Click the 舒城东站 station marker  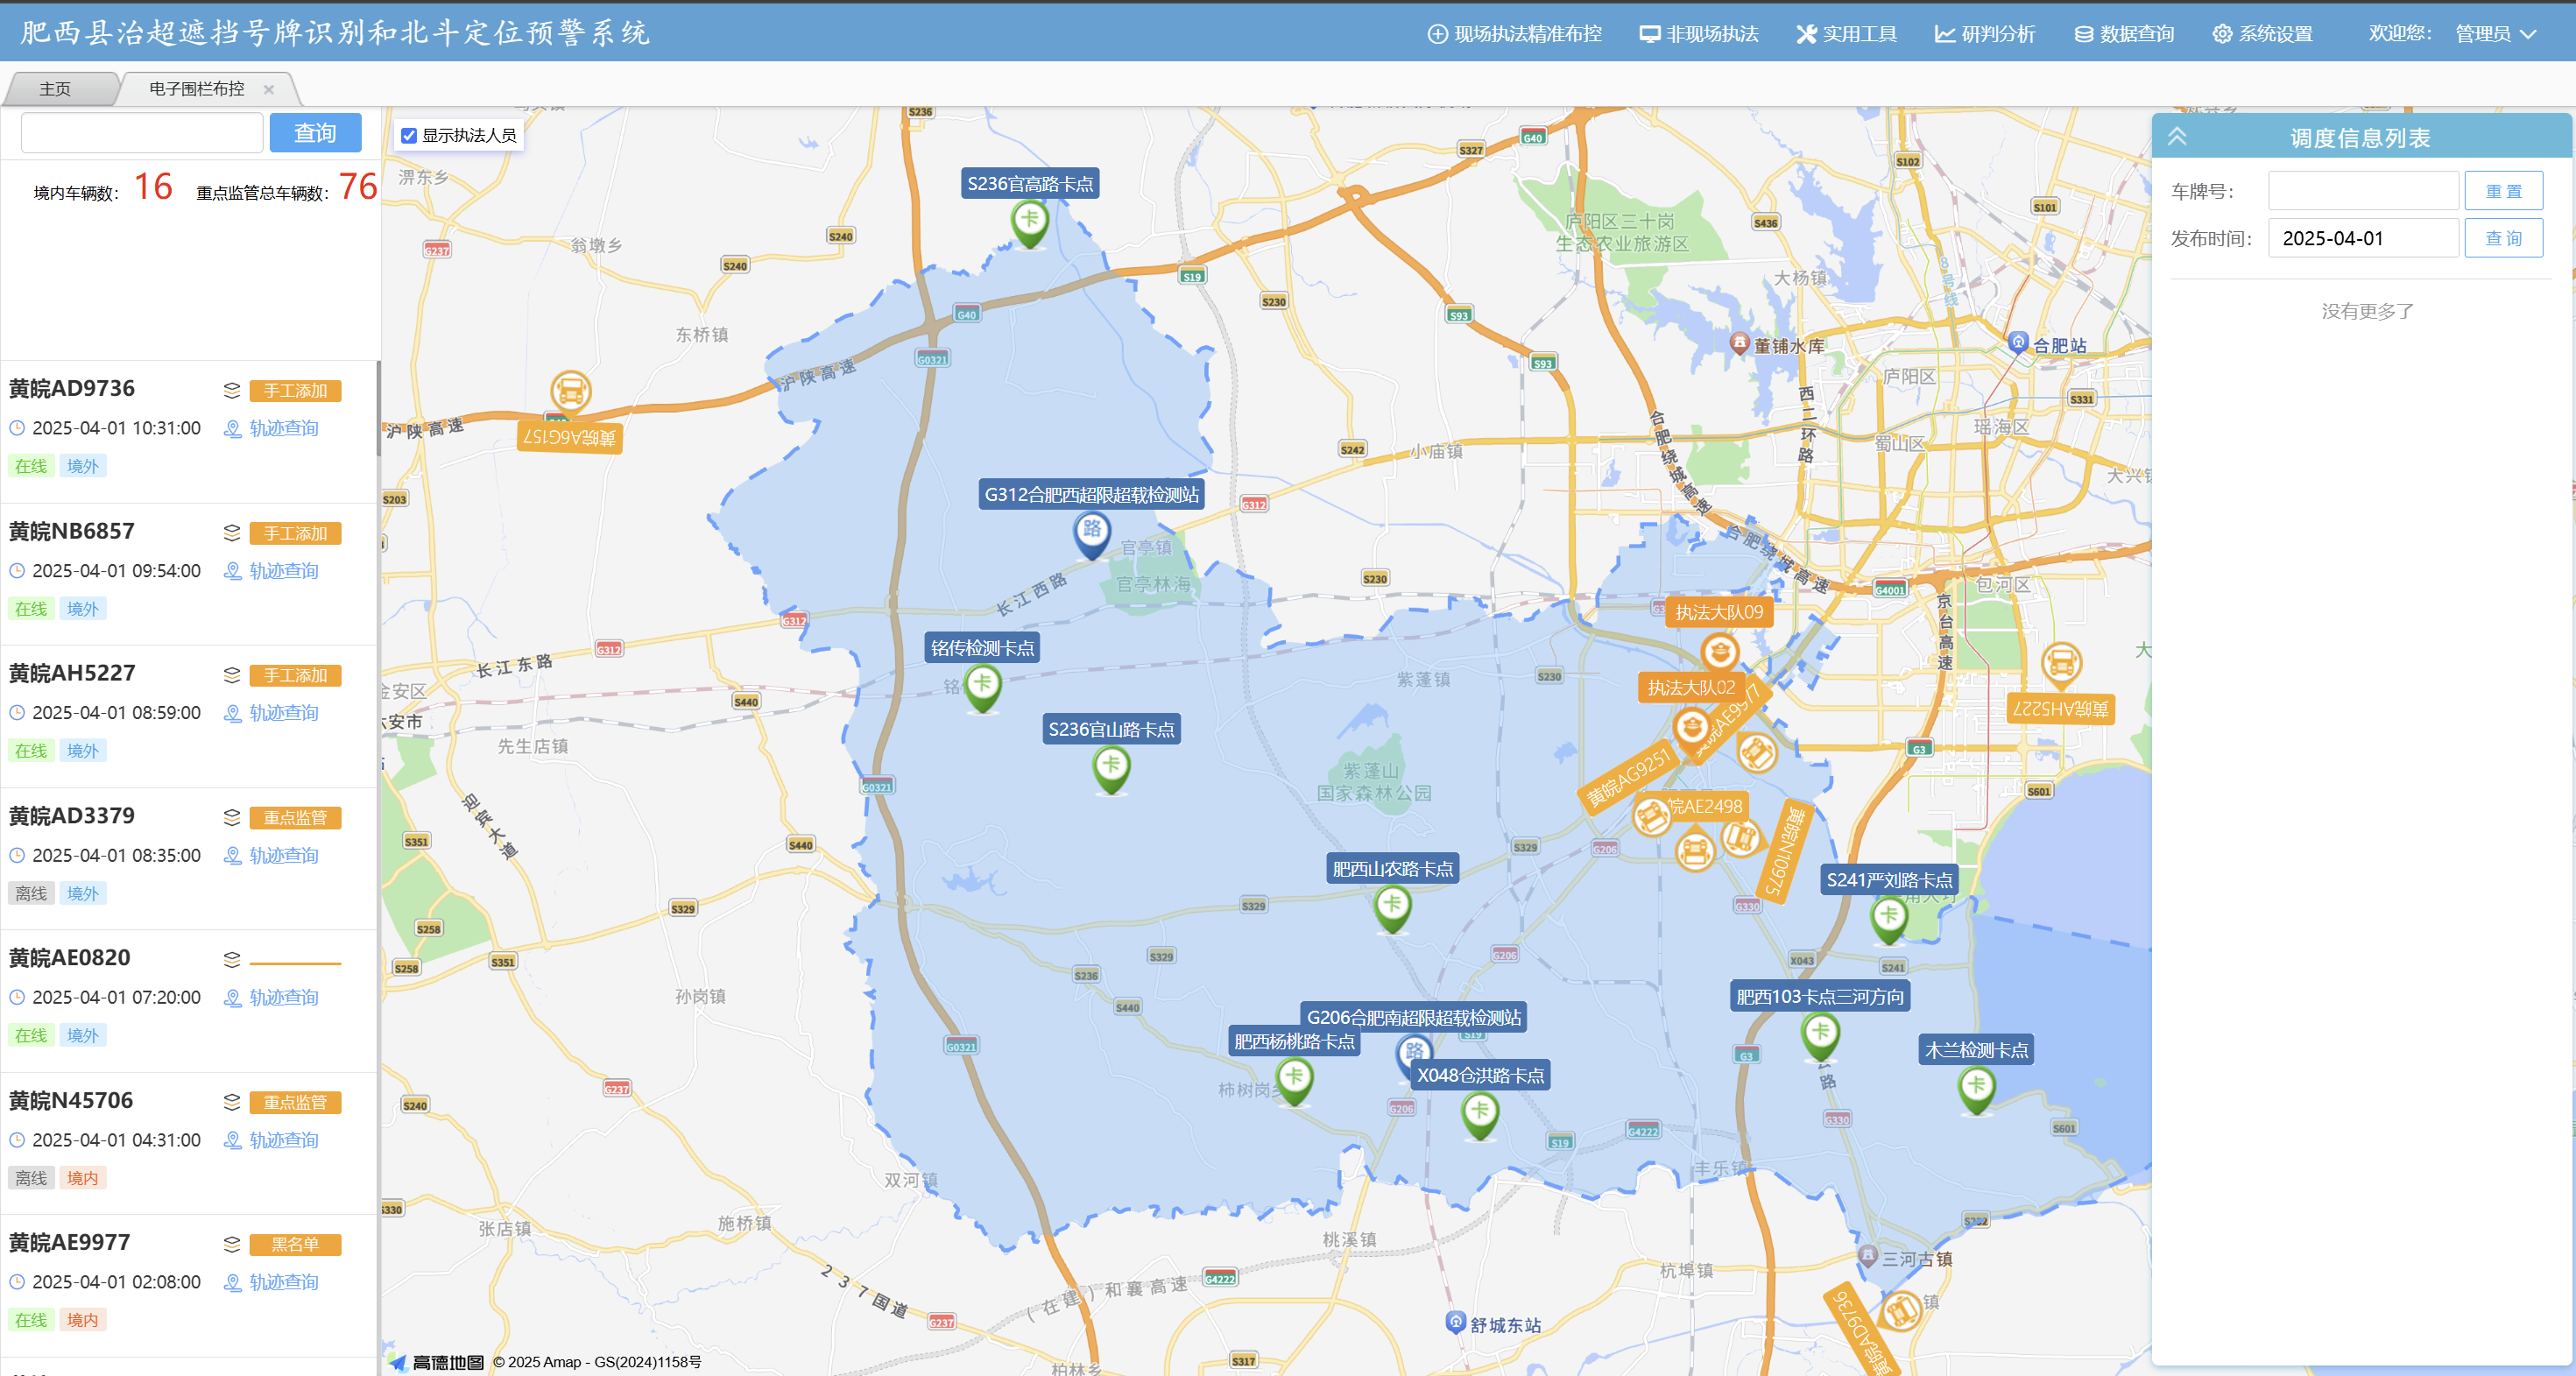click(x=1455, y=1322)
